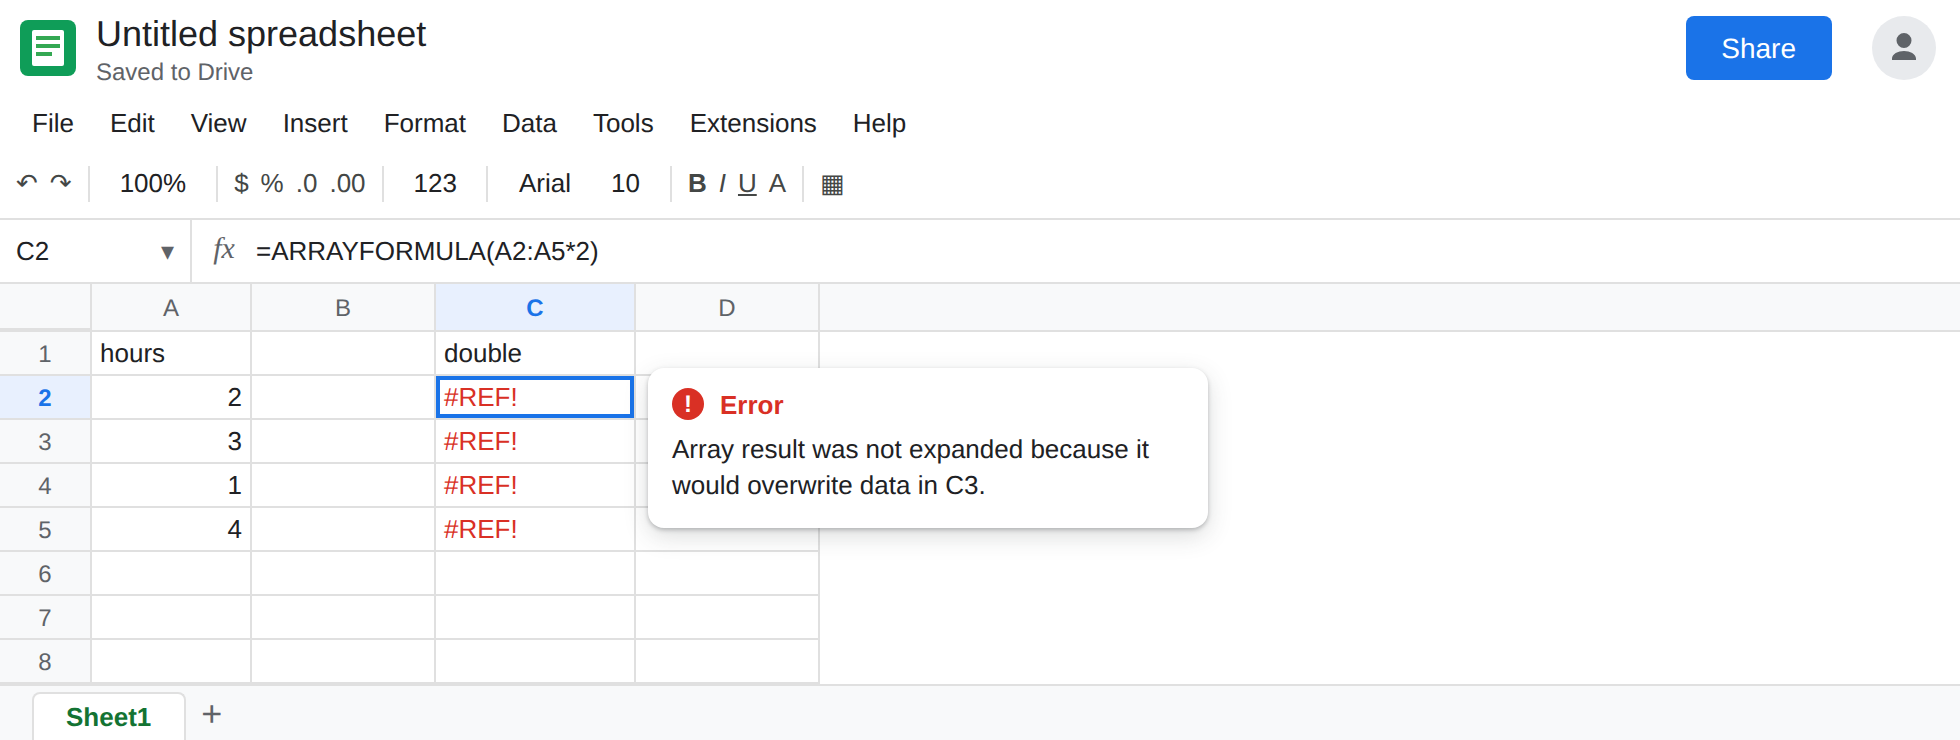Open the 123 number format dropdown
Screen dimensions: 1960x740
pos(435,184)
